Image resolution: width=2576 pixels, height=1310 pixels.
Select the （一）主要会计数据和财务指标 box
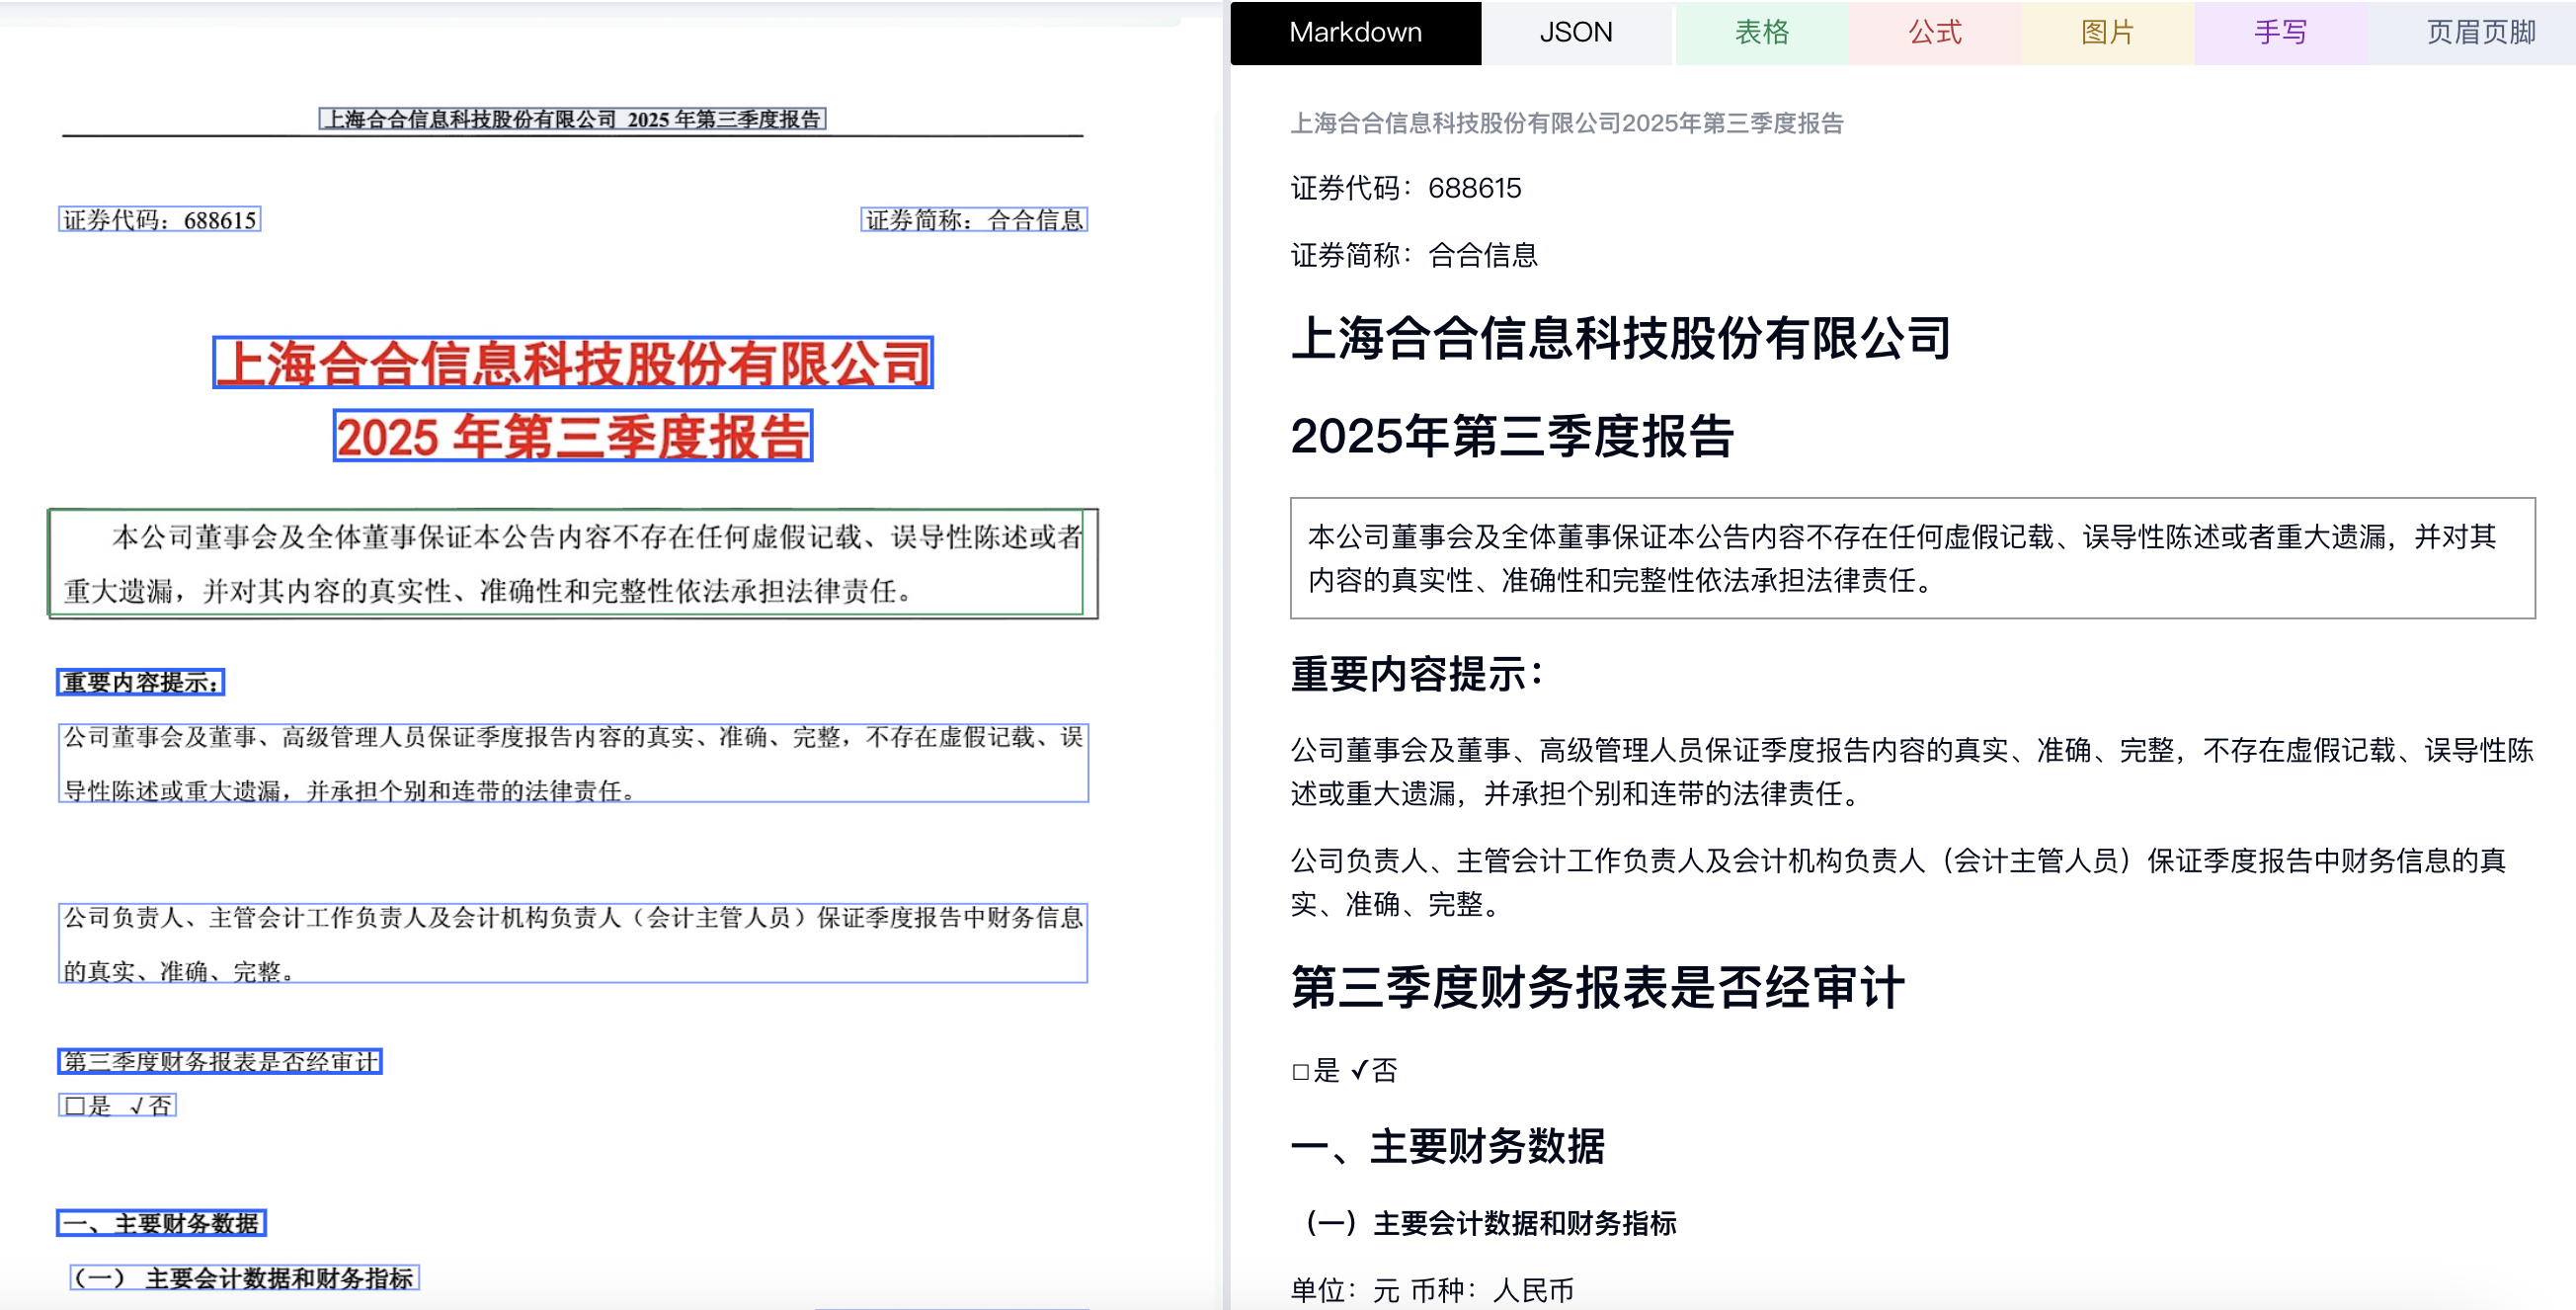click(244, 1278)
